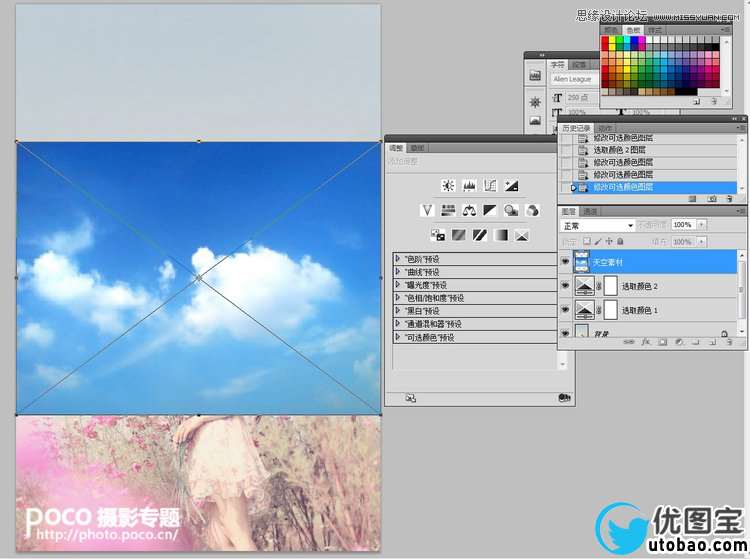Create new snapshot in History panel

712,198
